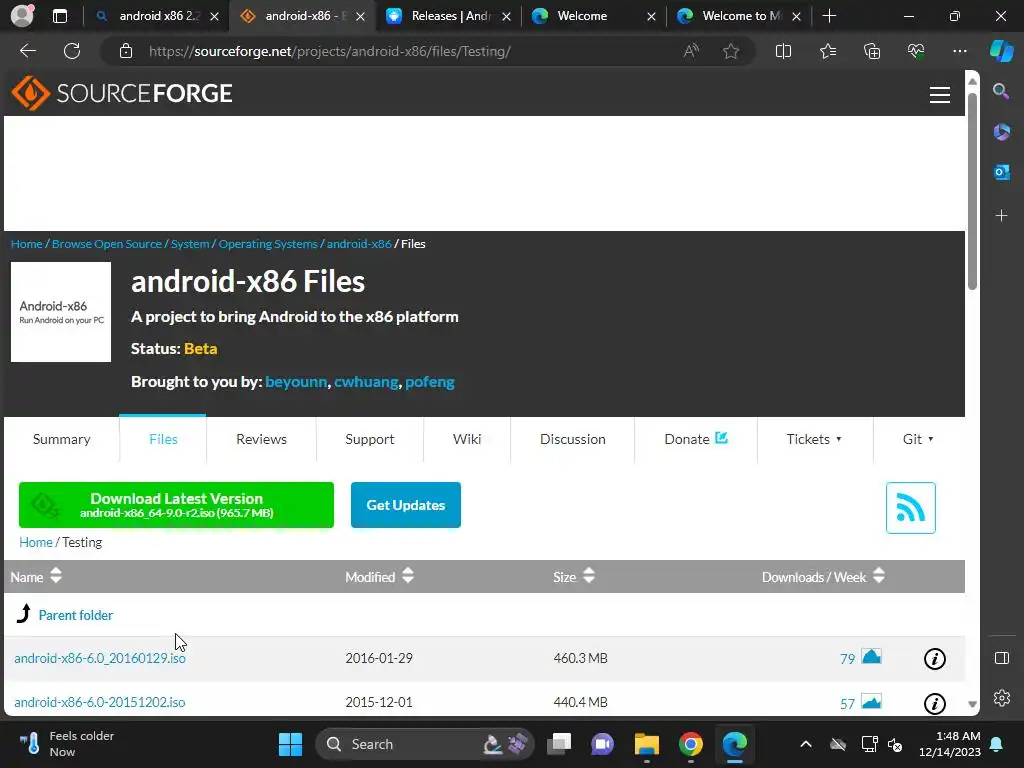Viewport: 1024px width, 768px height.
Task: Open Edge tab actions menu
Action: (x=59, y=16)
